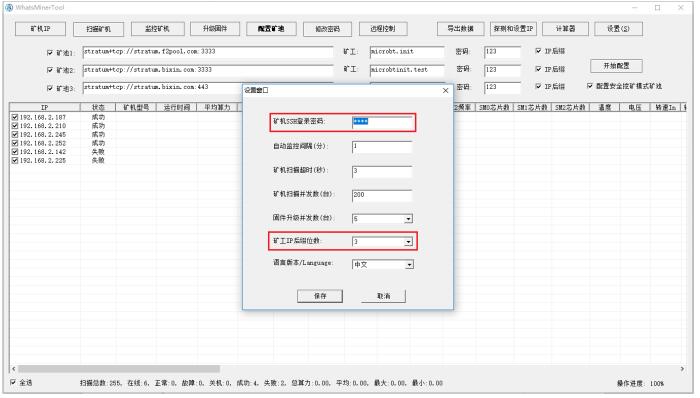Open the 矿工IP后缀位数 dropdown
The width and height of the screenshot is (700, 398).
pos(408,242)
